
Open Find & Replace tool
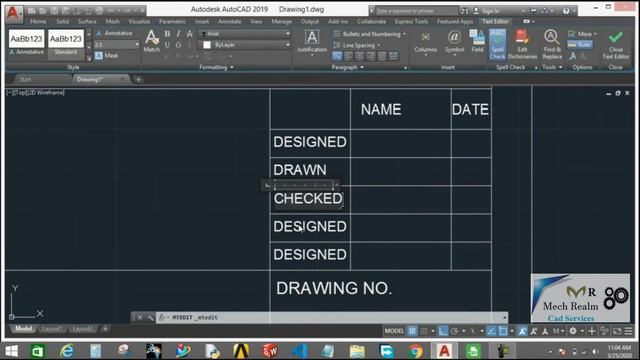(x=551, y=44)
